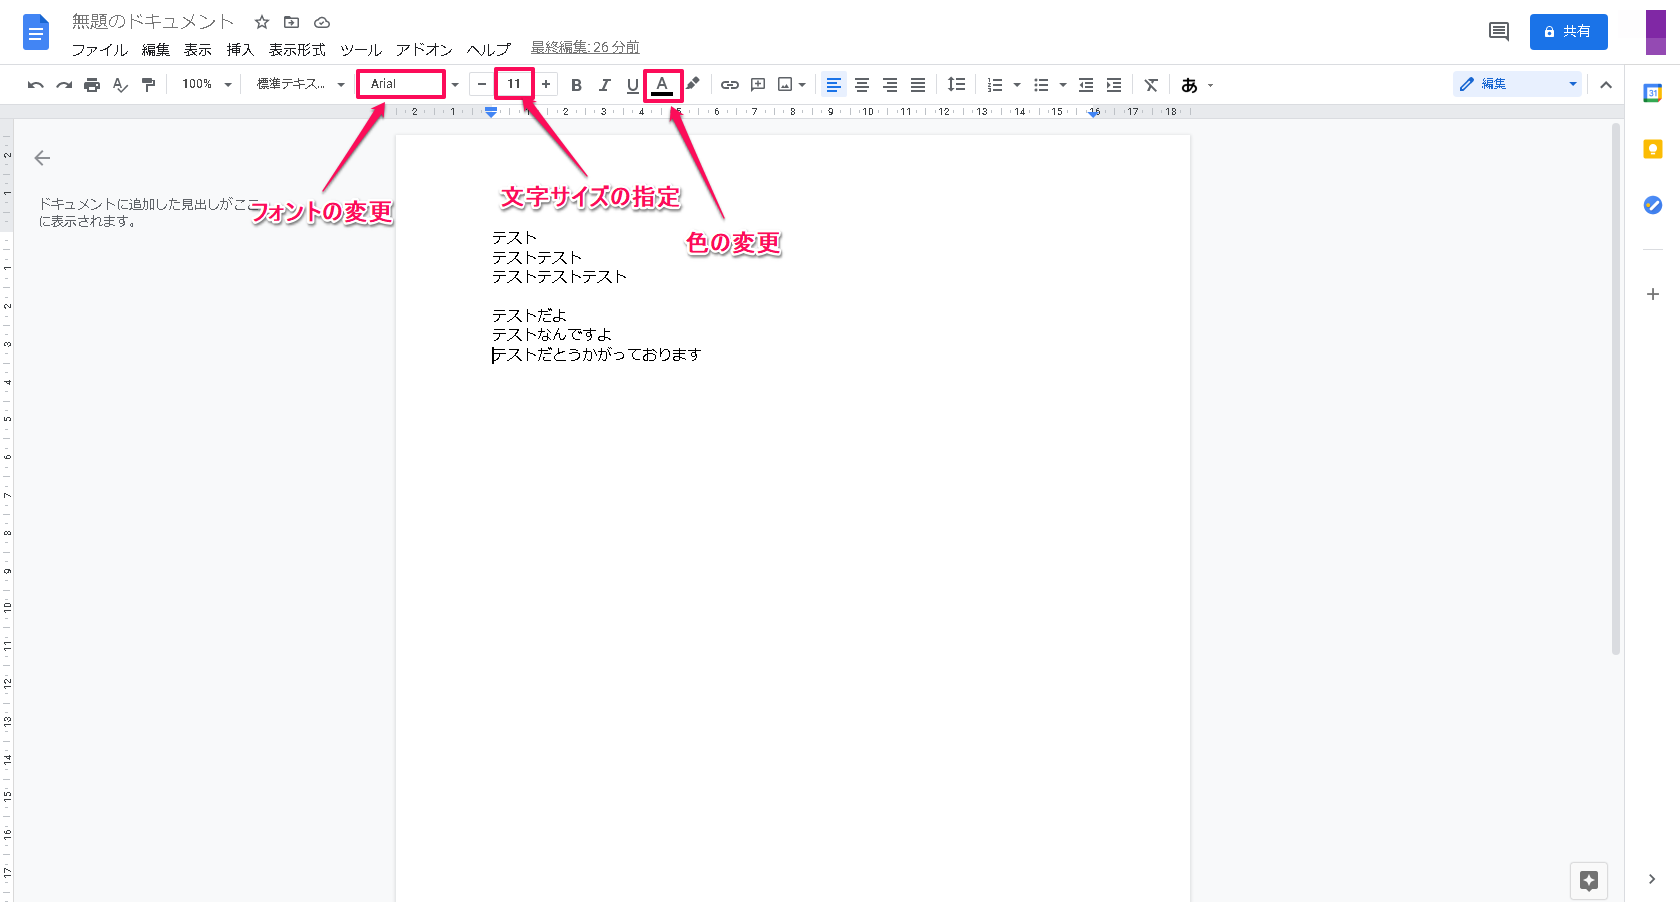This screenshot has height=902, width=1680.
Task: Click the document title 無題のドキュメント
Action: [x=153, y=21]
